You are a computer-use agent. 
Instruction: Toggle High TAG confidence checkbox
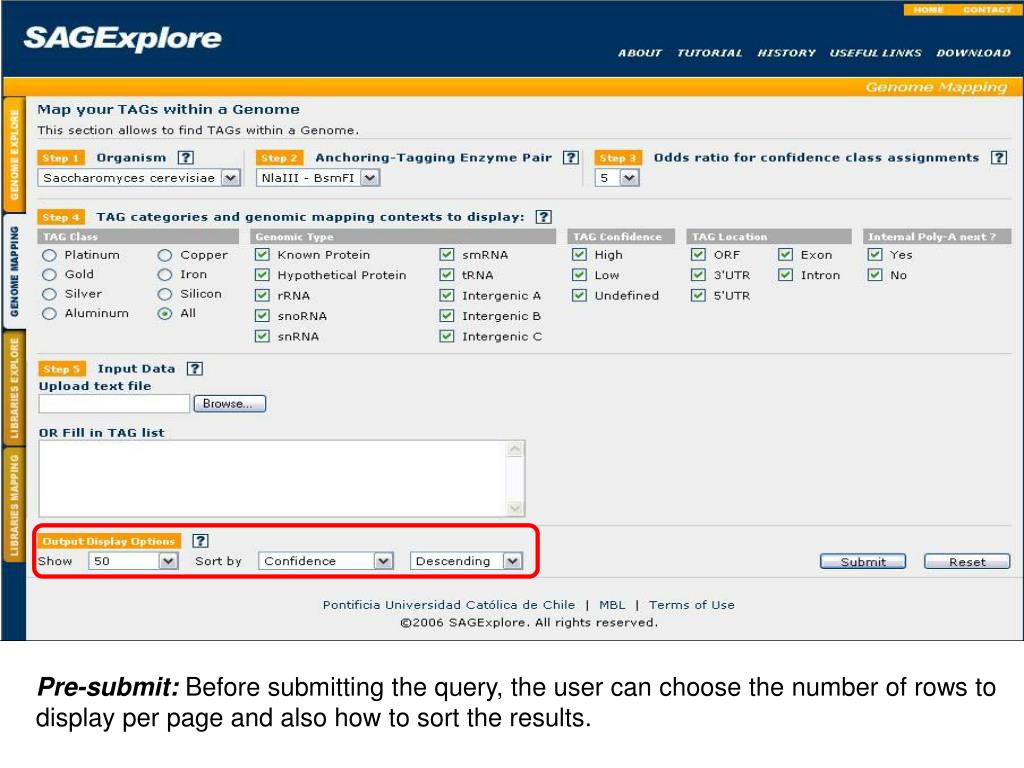[579, 255]
